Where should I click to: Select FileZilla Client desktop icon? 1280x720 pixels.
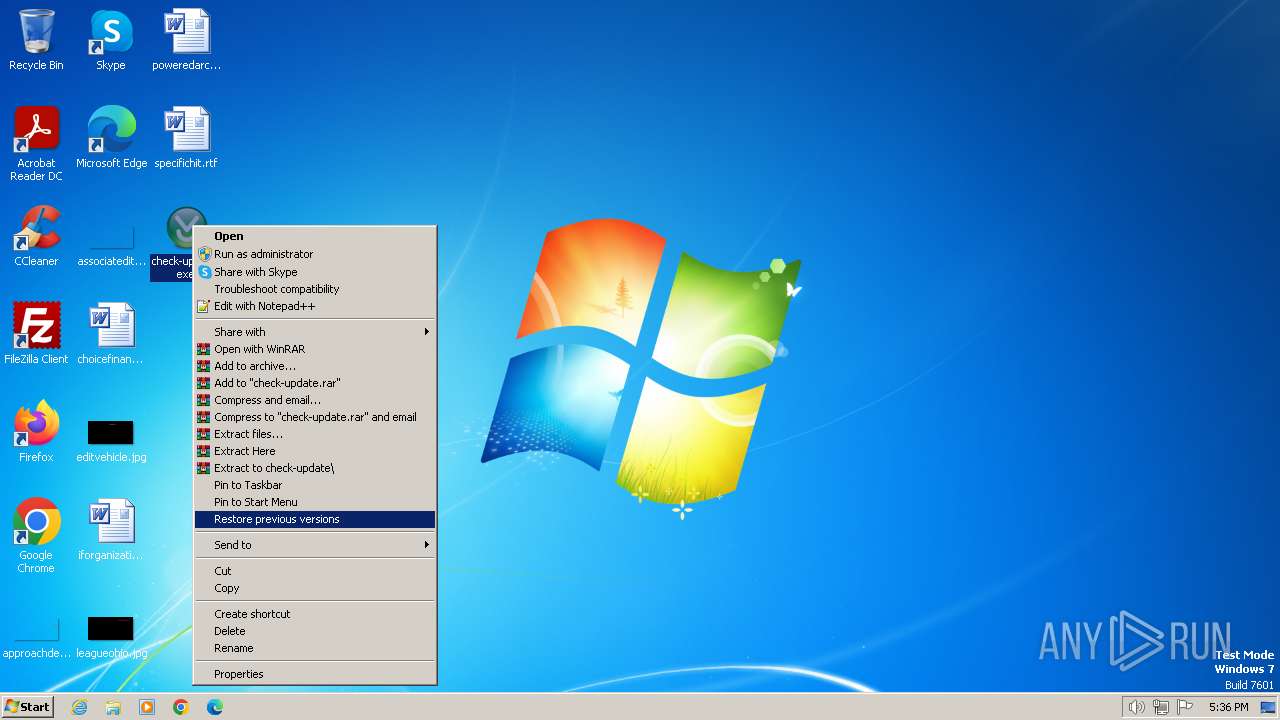pos(36,334)
